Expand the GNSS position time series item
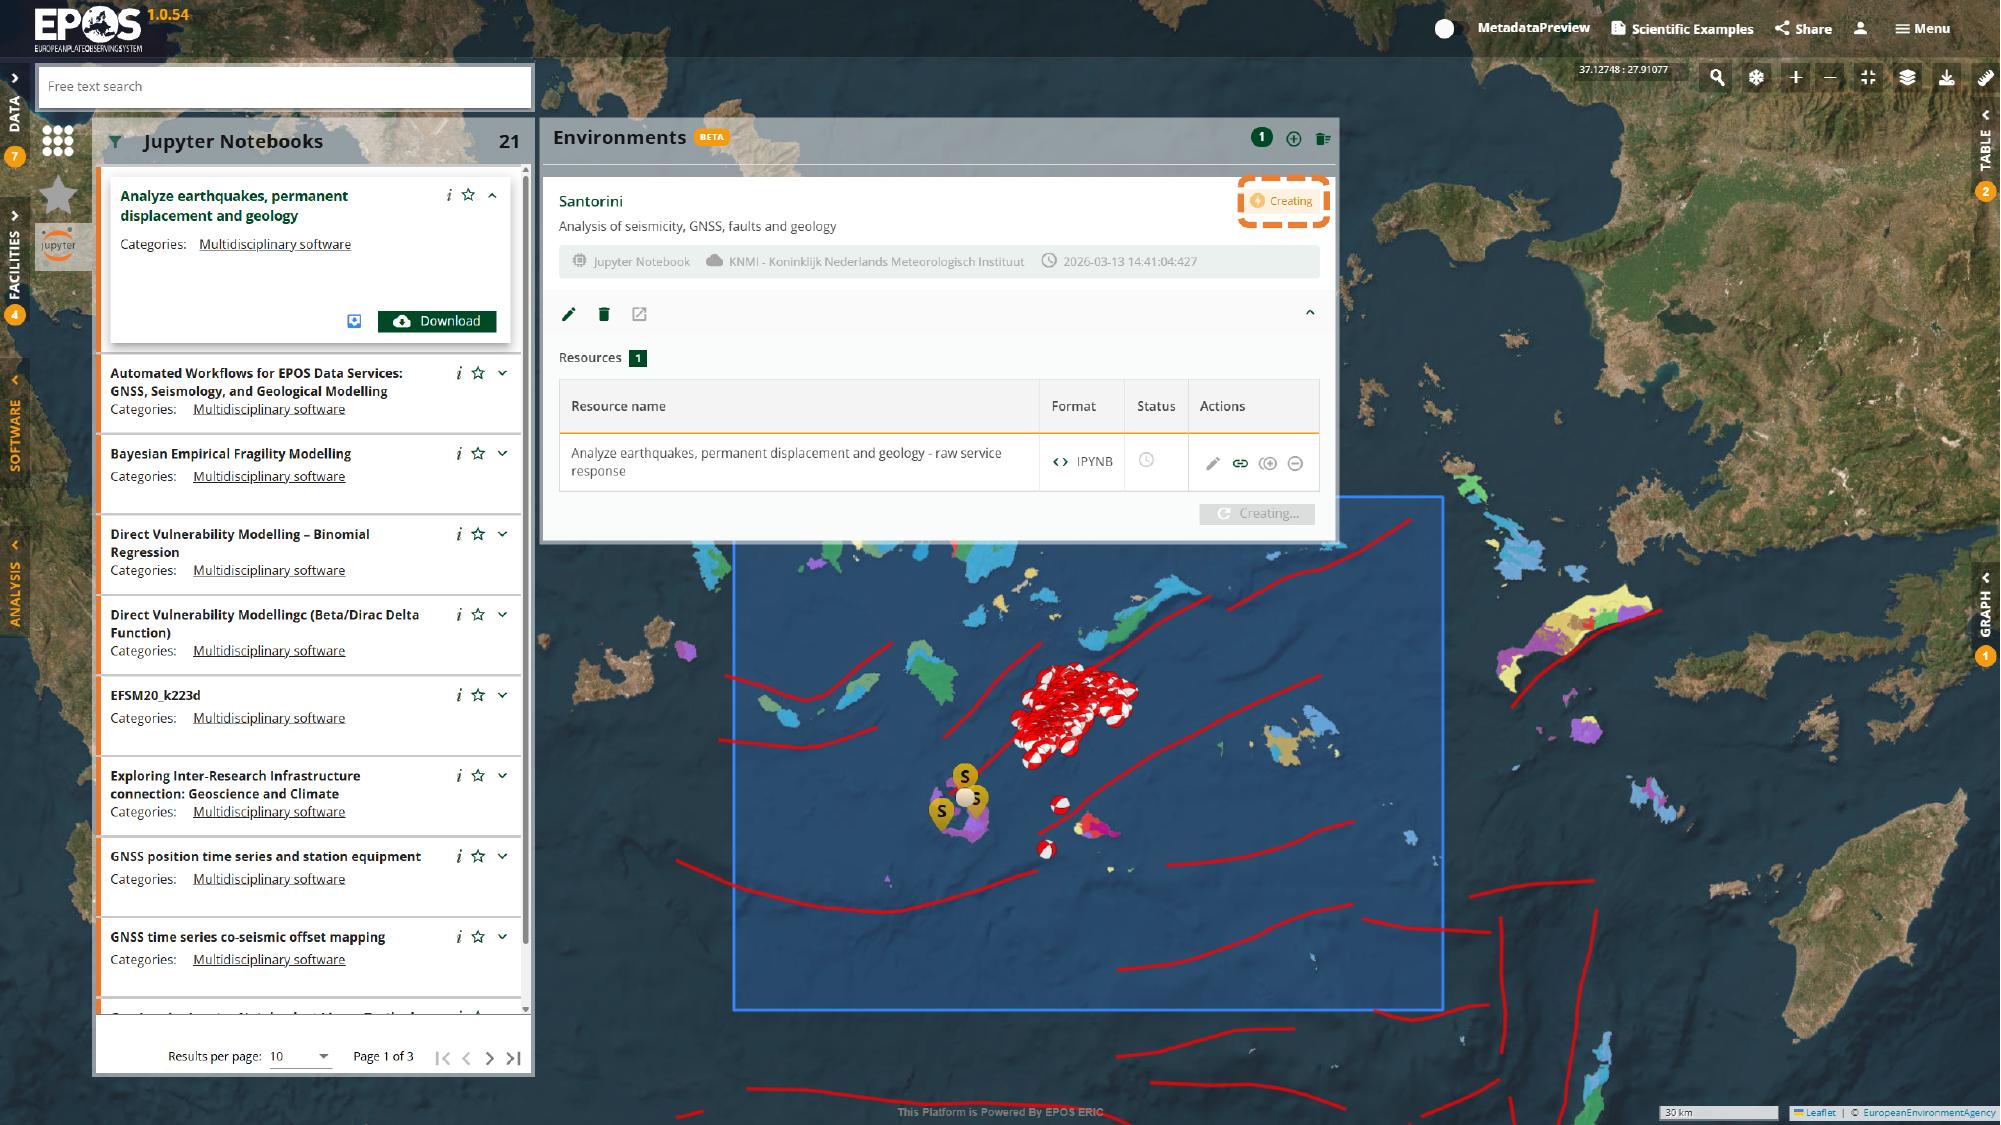This screenshot has width=2001, height=1125. tap(502, 856)
